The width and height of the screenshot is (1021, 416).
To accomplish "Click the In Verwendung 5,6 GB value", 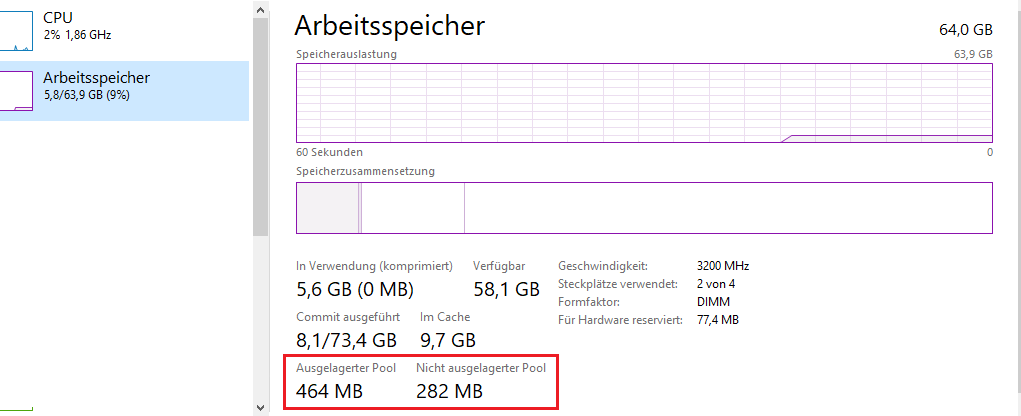I will (x=355, y=290).
